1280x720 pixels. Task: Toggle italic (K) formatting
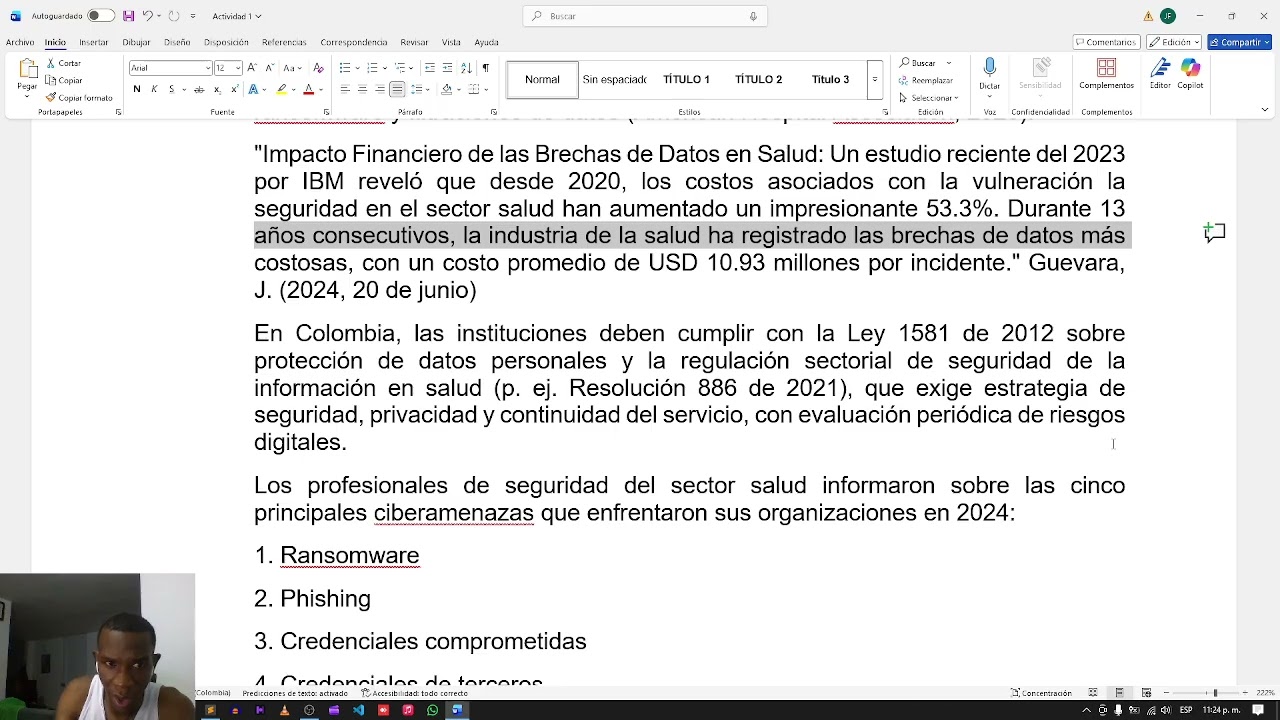154,89
